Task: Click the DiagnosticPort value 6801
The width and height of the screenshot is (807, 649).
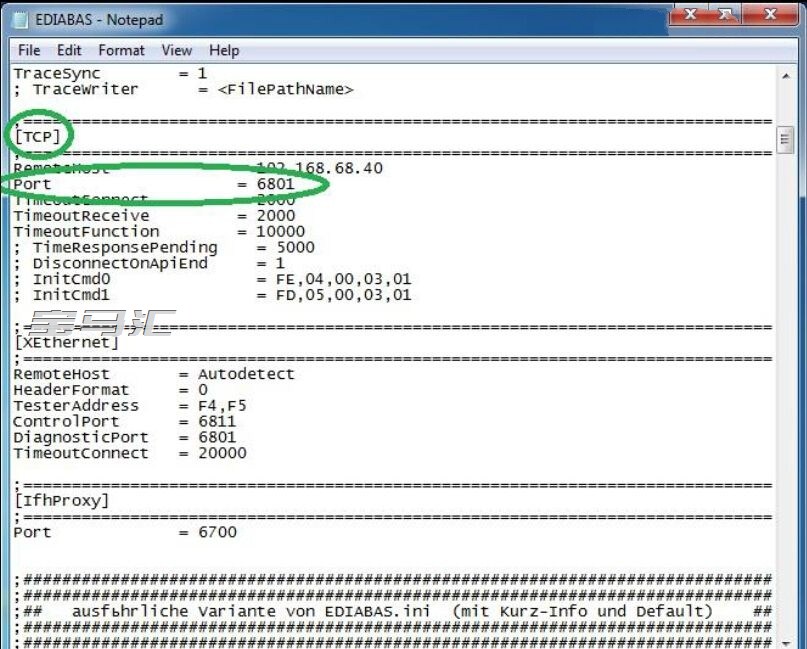Action: click(217, 437)
